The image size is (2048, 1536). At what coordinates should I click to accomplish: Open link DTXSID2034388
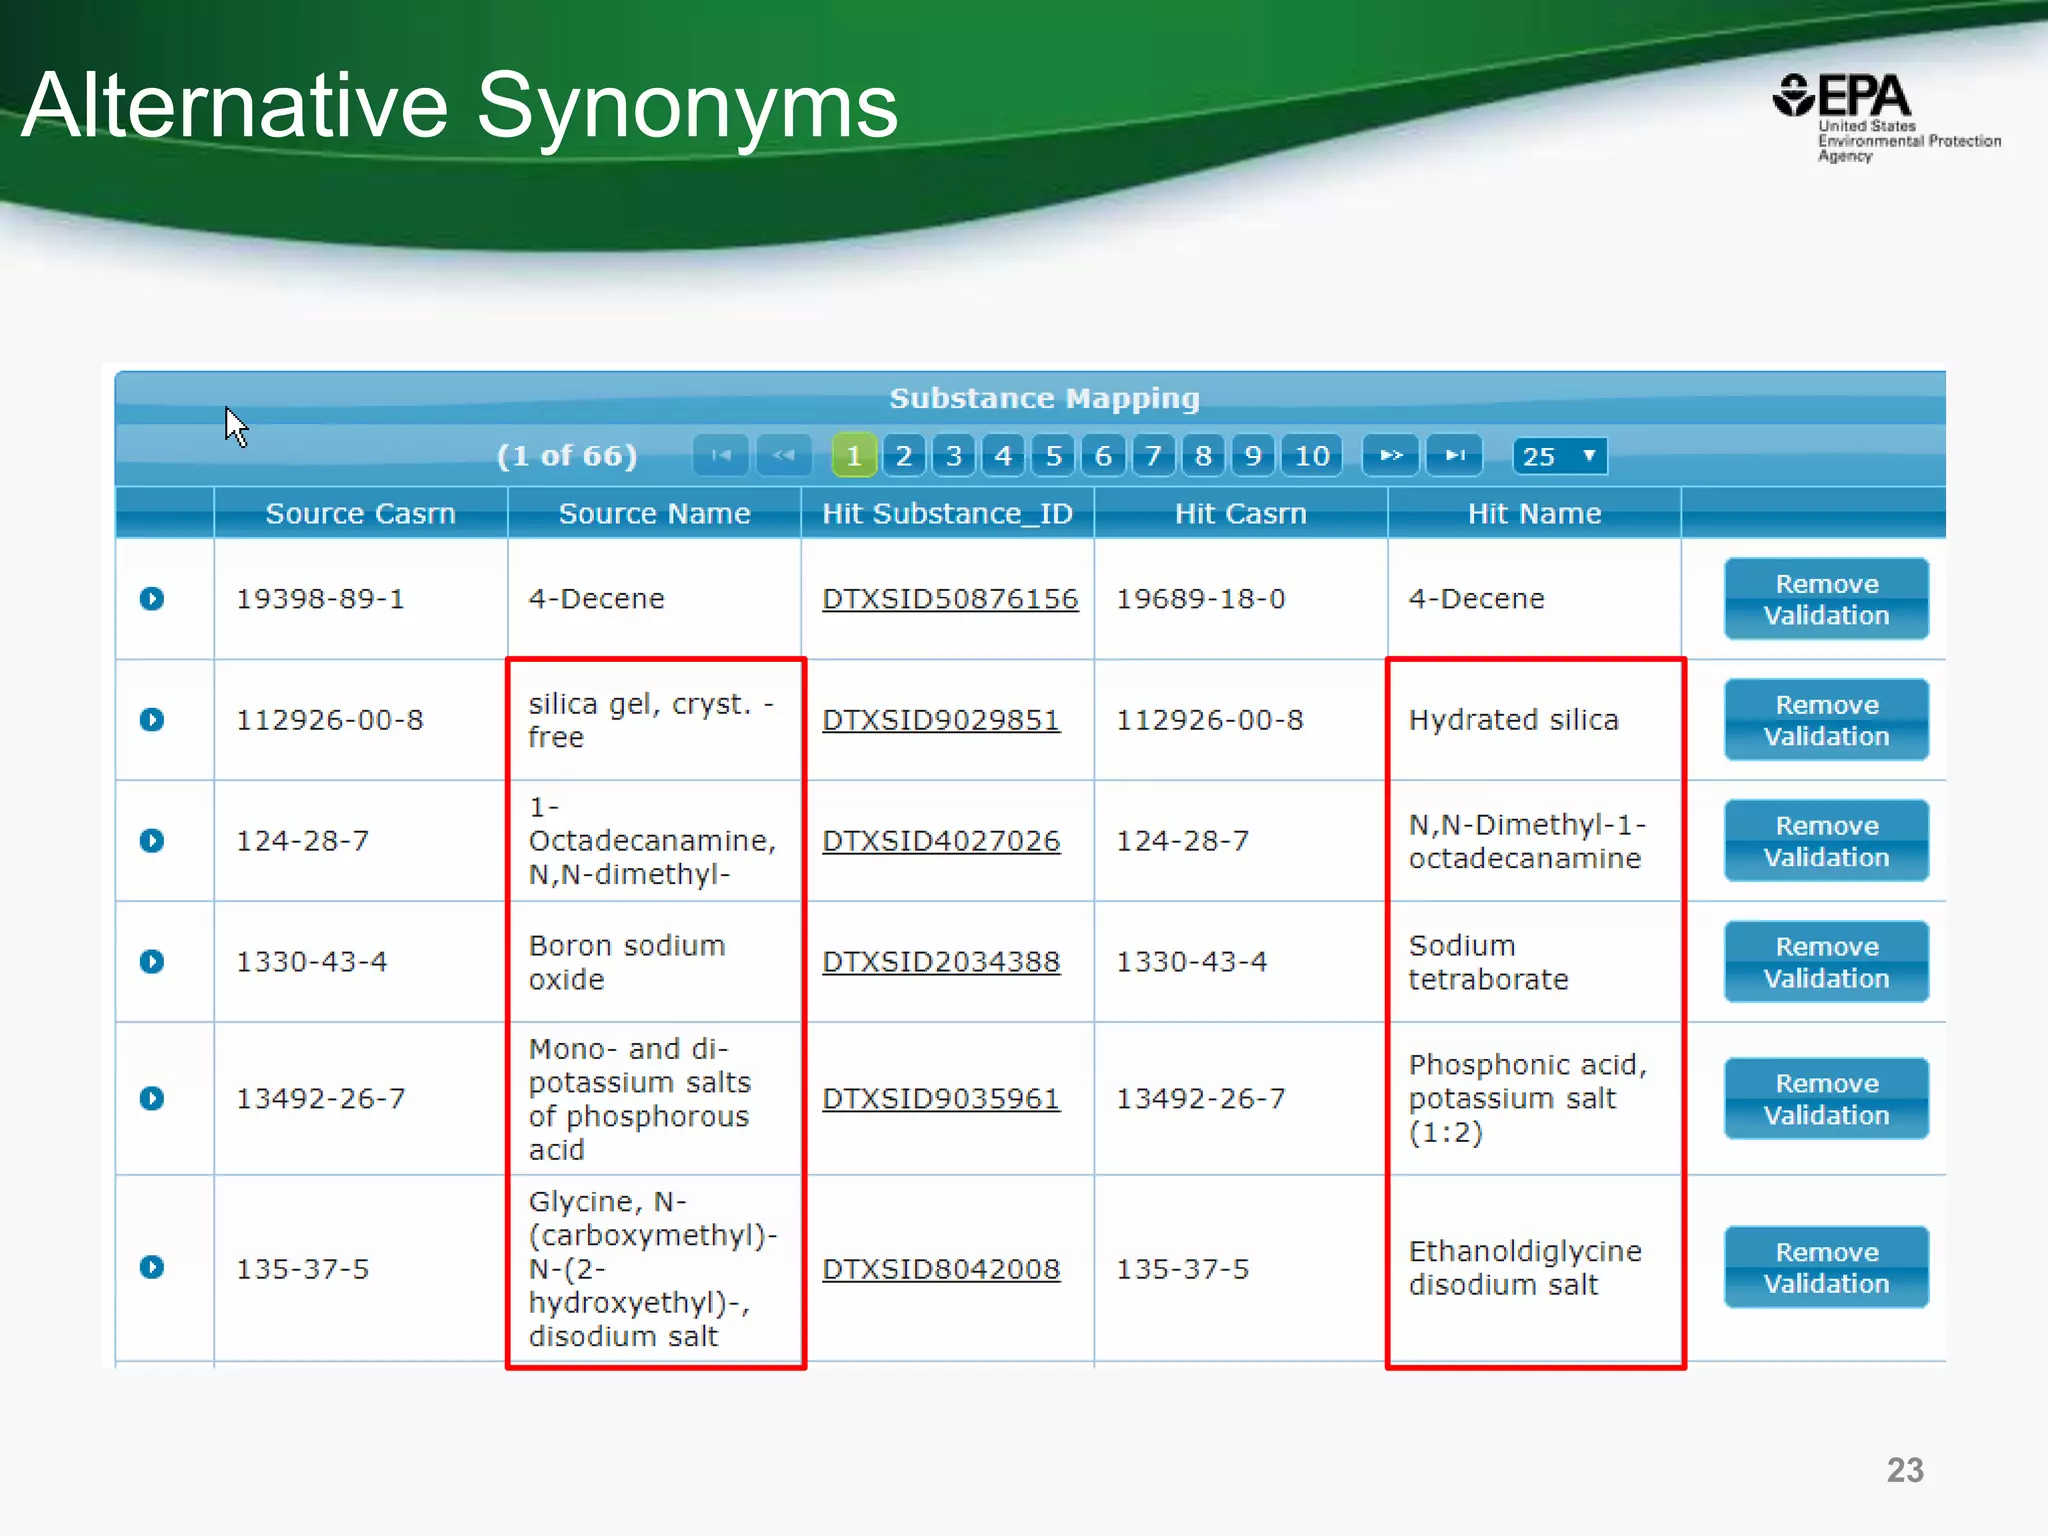pyautogui.click(x=941, y=962)
